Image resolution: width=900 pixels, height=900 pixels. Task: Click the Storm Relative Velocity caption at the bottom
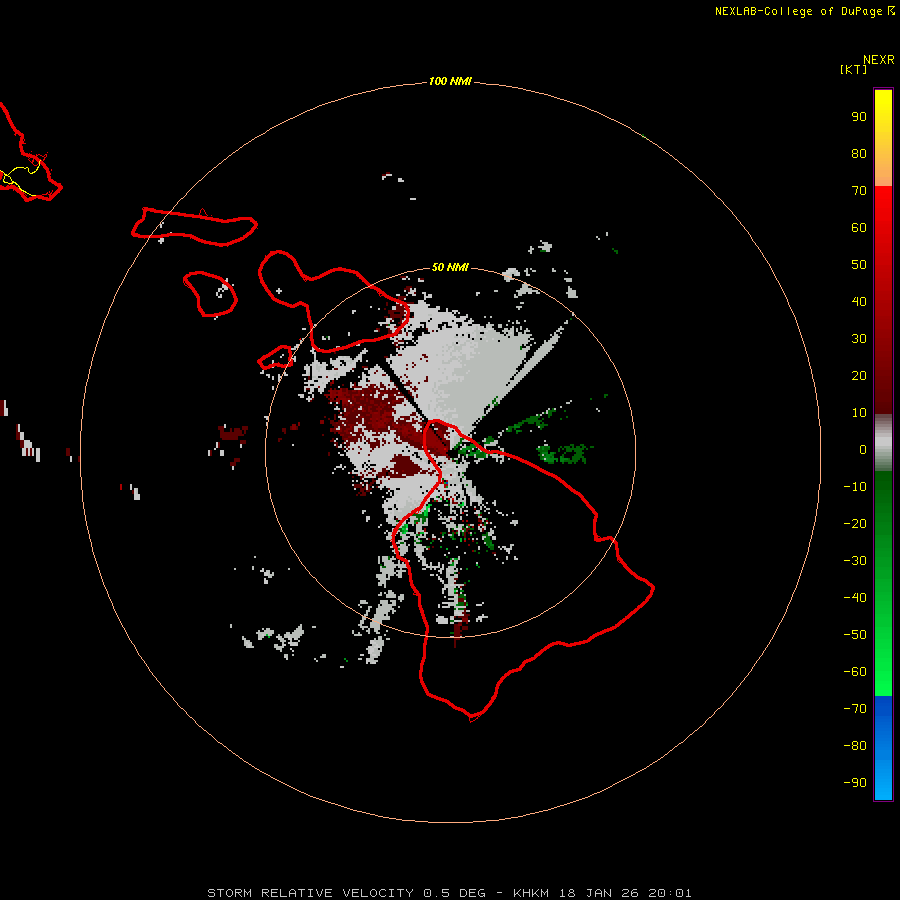pos(449,893)
